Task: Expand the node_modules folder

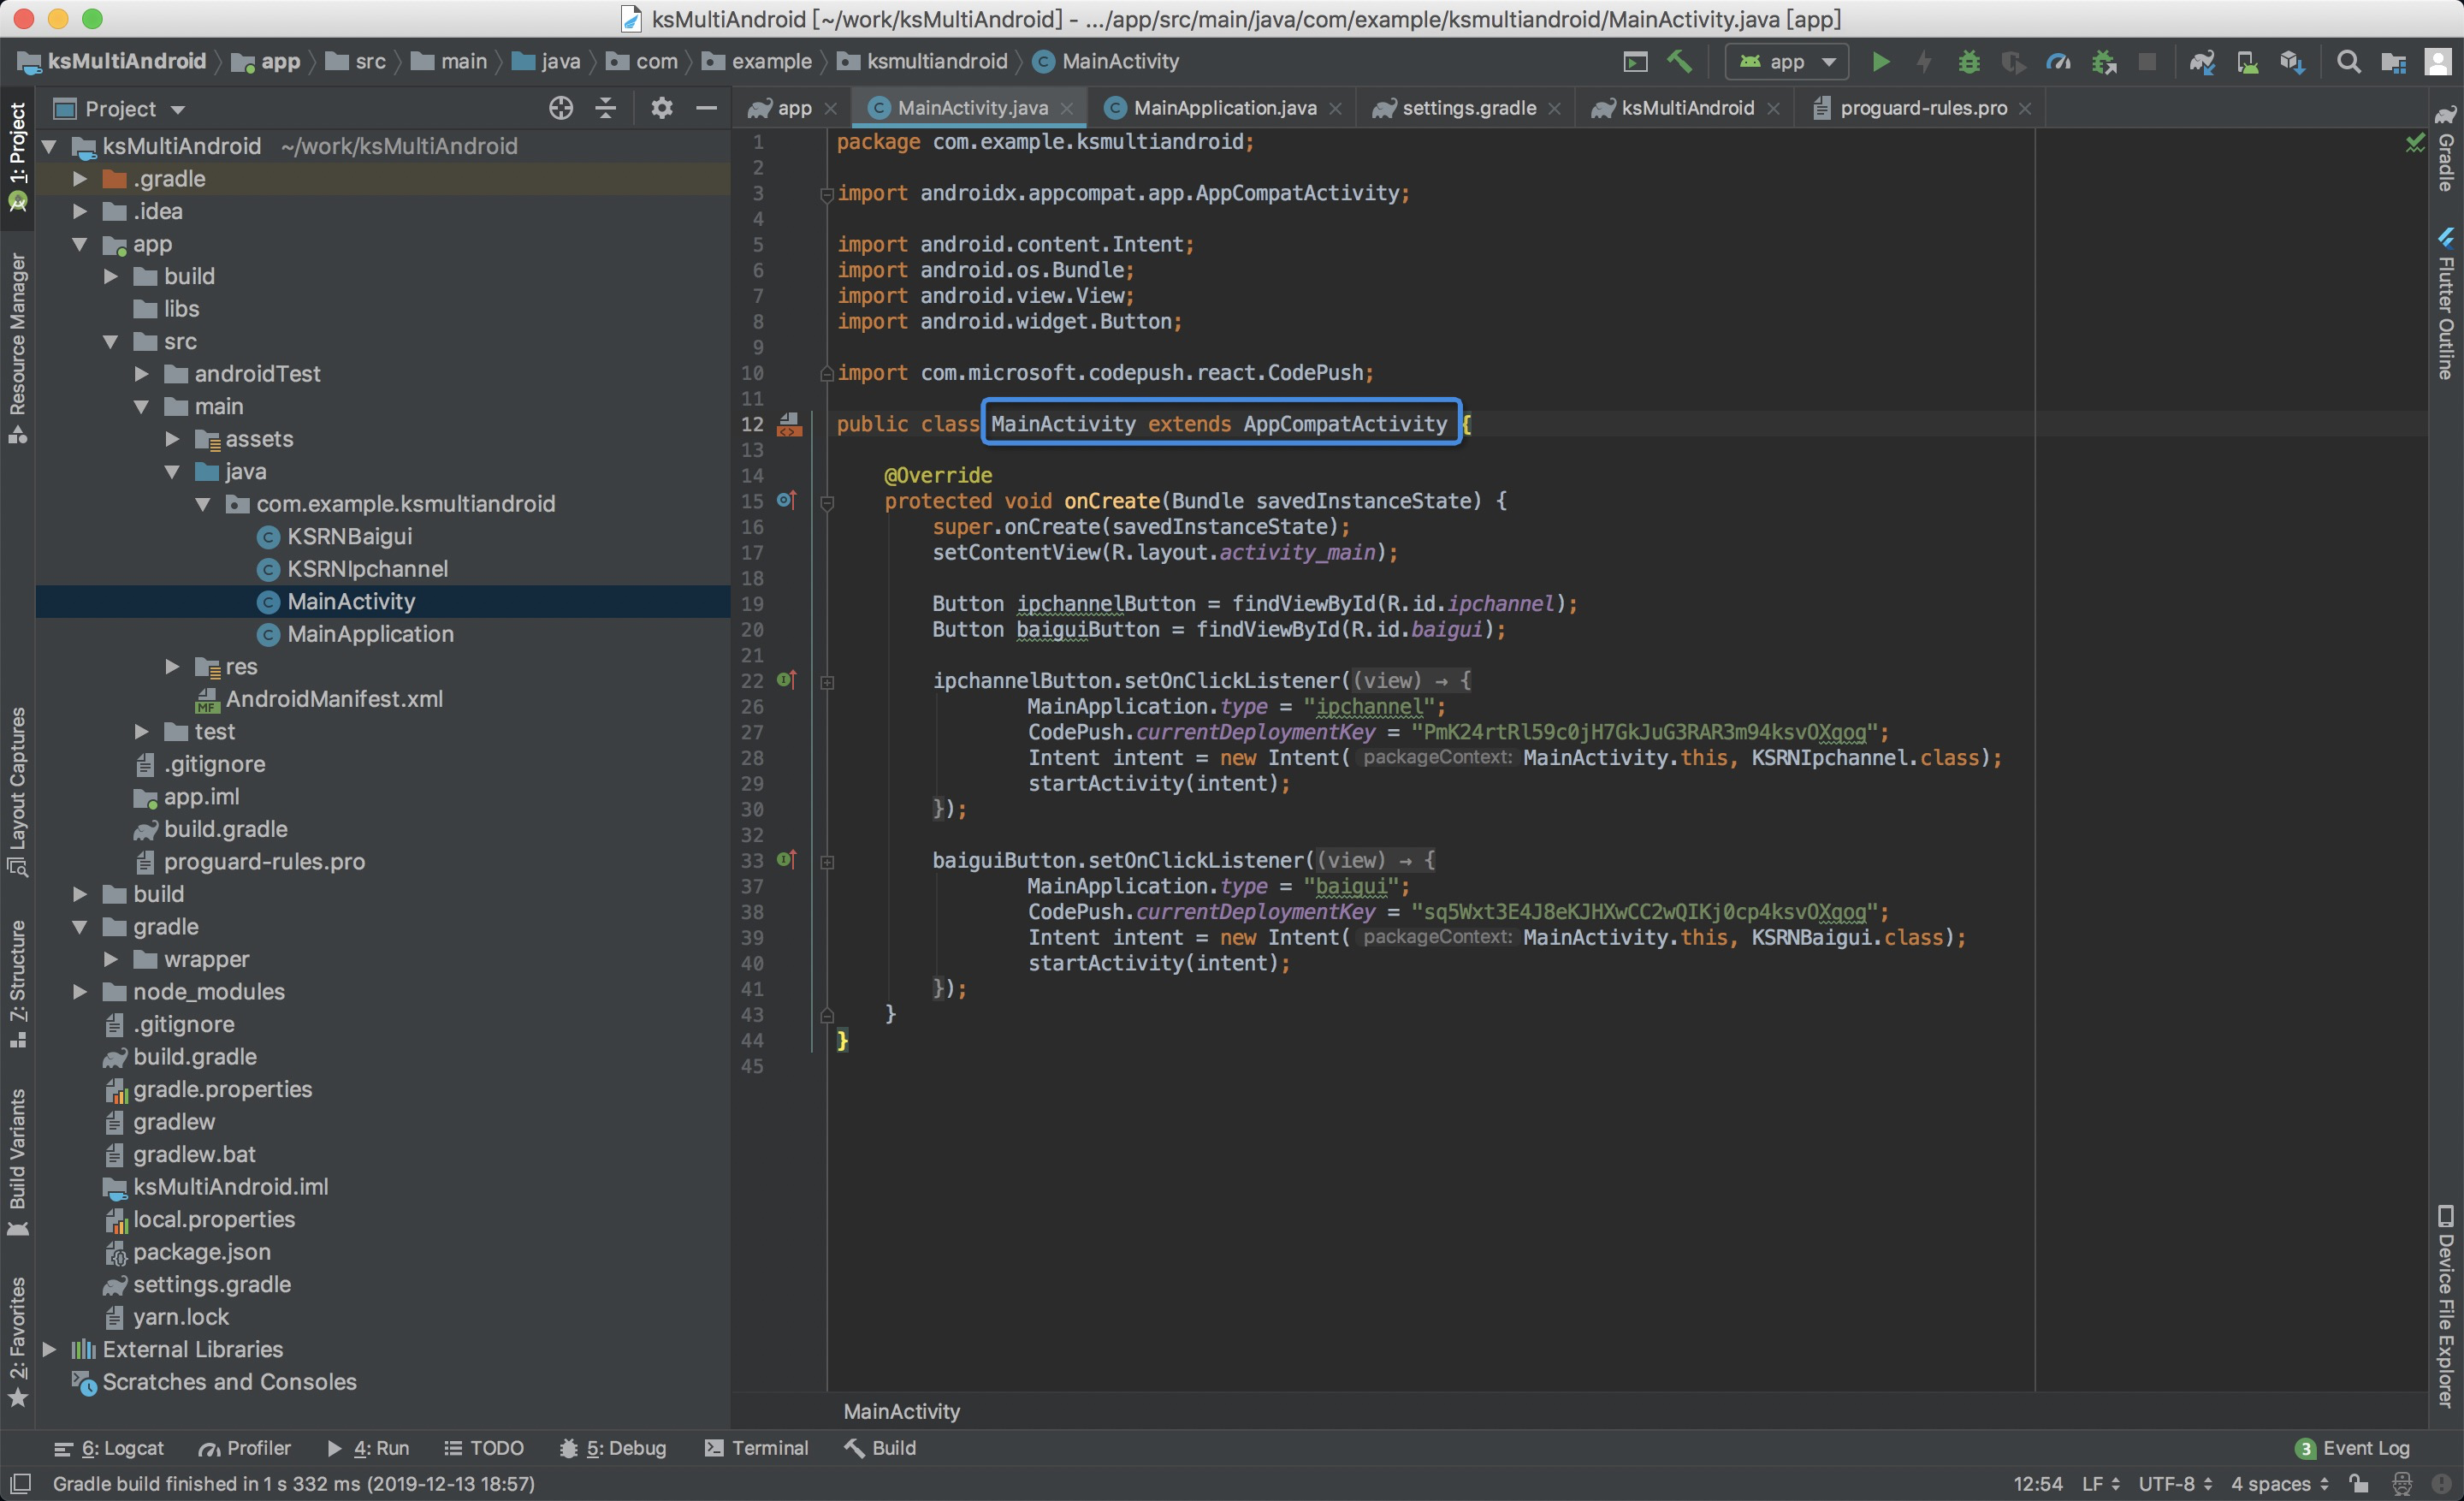Action: click(x=80, y=991)
